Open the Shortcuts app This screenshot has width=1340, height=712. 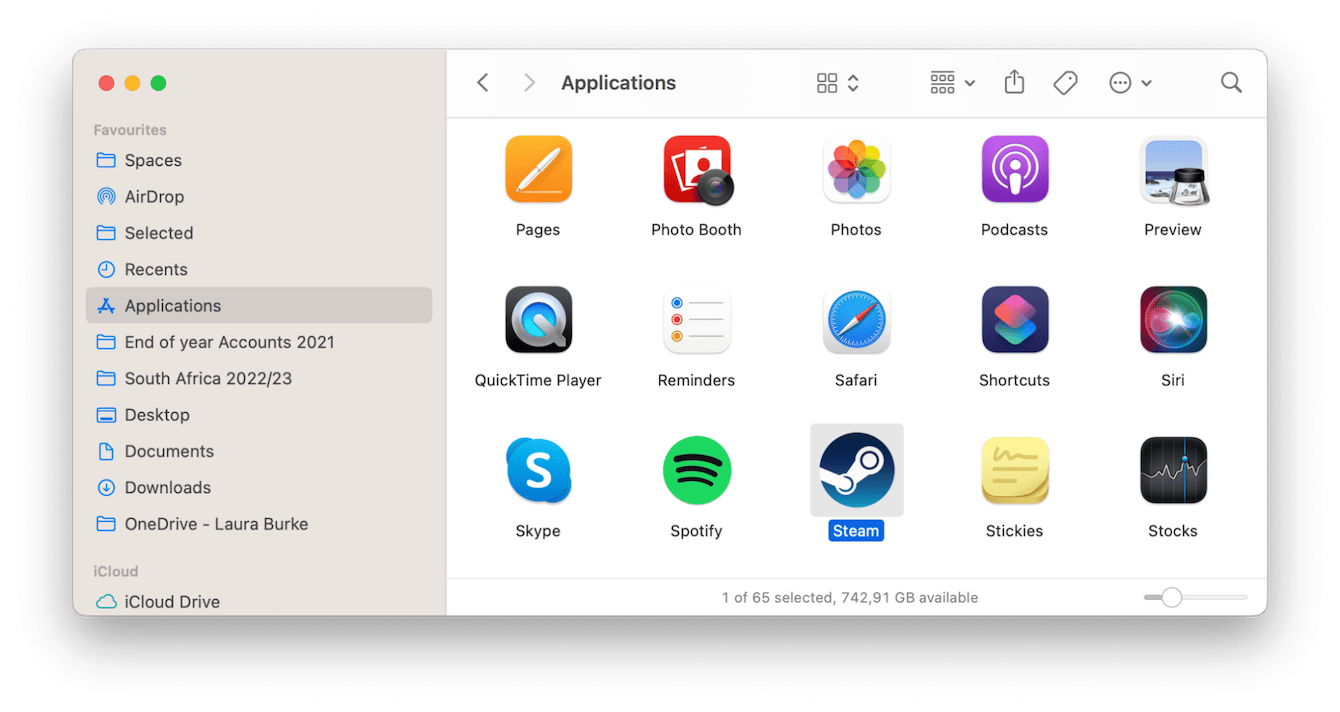coord(1014,320)
